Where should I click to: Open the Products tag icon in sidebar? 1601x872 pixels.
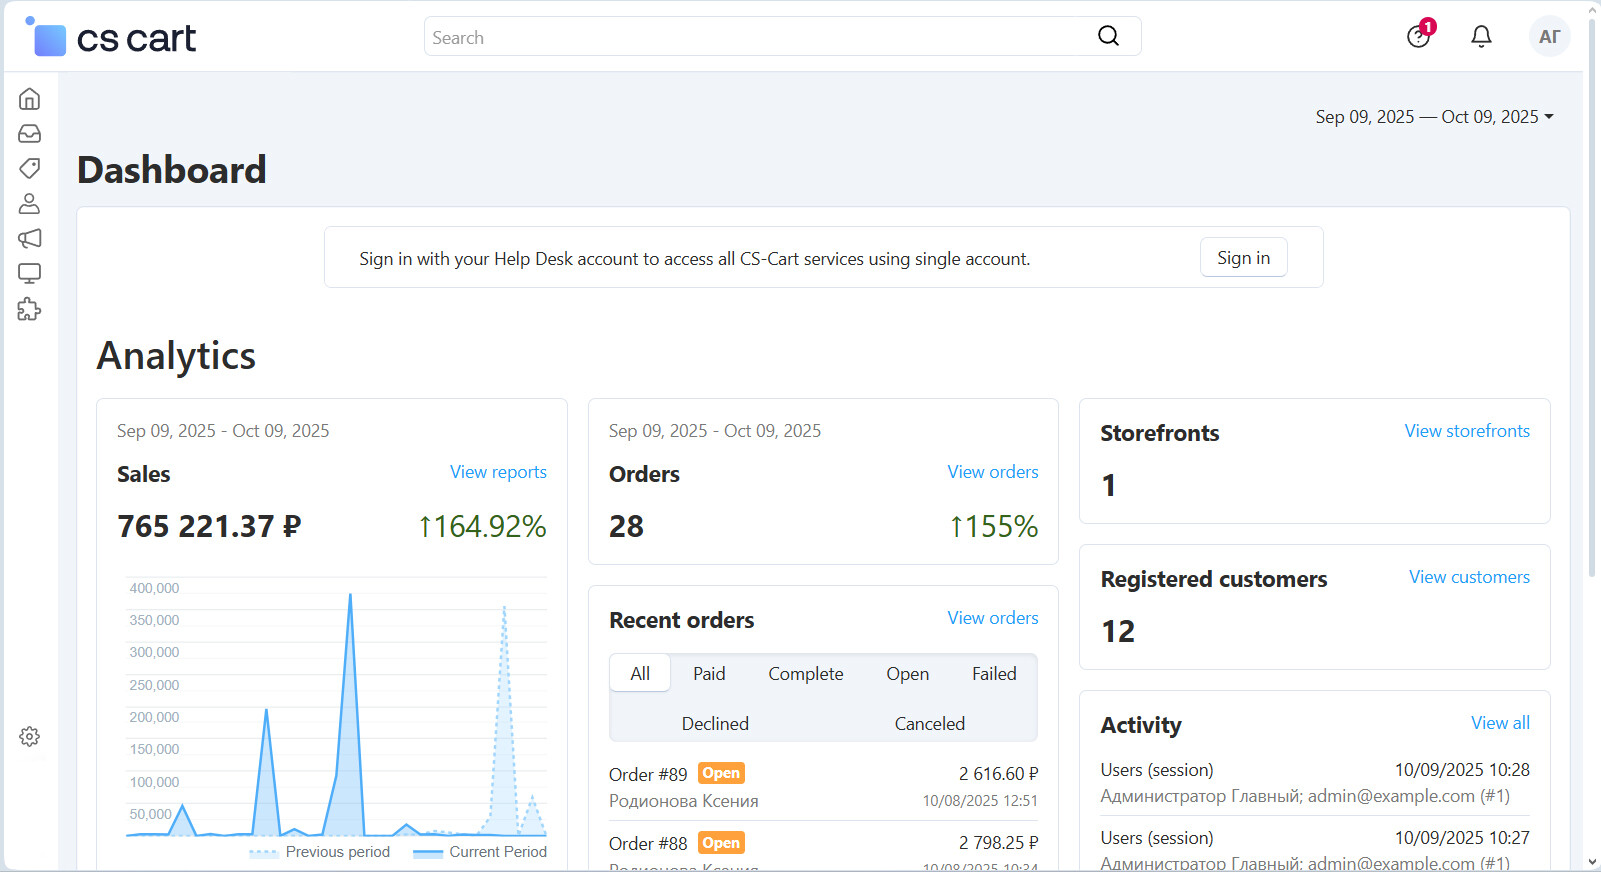30,168
